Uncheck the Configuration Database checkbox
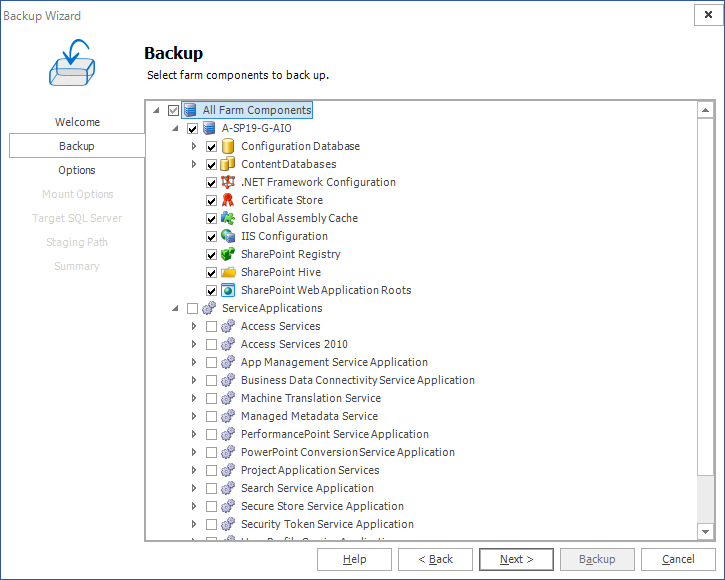 pyautogui.click(x=211, y=147)
